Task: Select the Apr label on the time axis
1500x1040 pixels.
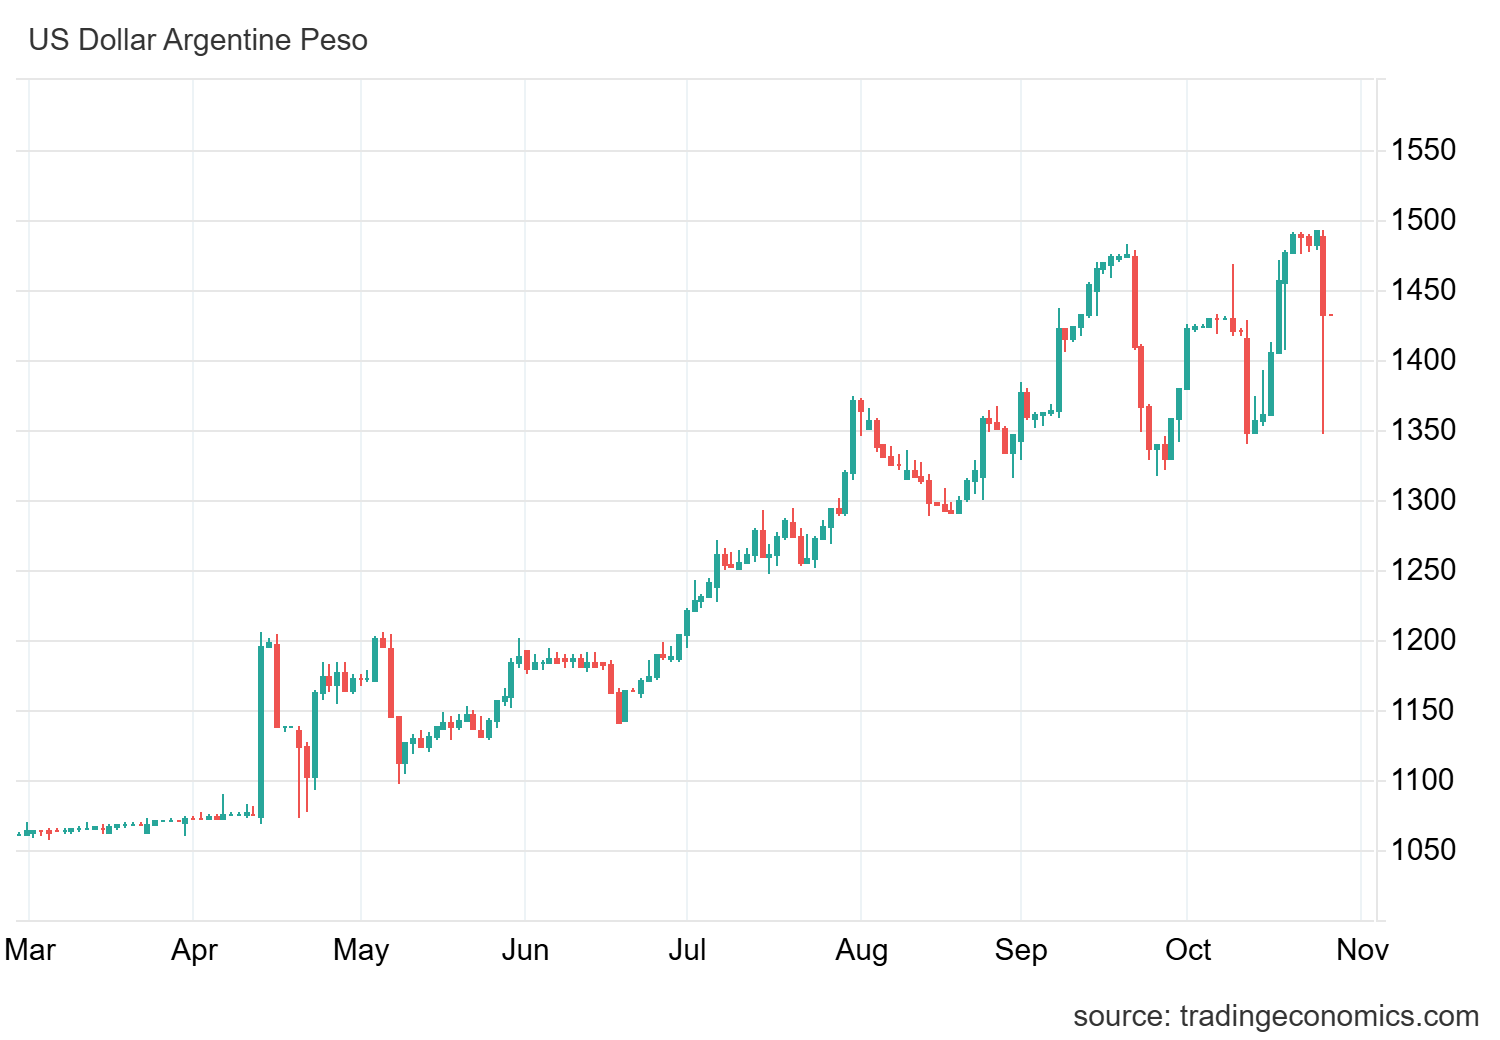Action: point(194,949)
